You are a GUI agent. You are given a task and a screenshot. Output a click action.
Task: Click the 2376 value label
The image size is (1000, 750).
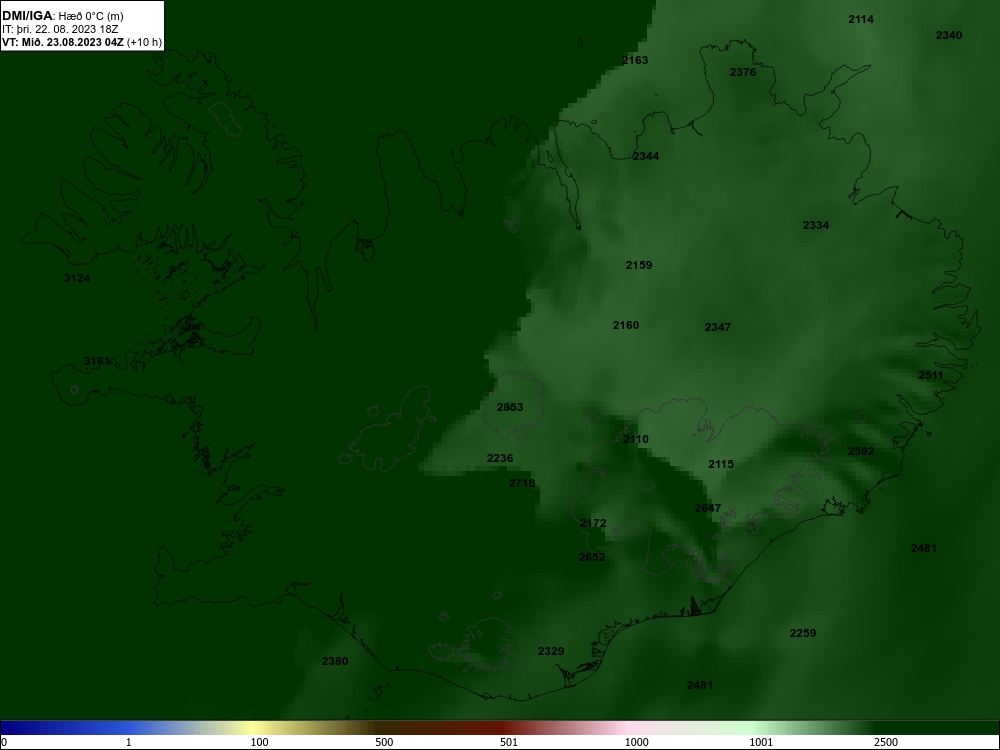[742, 73]
